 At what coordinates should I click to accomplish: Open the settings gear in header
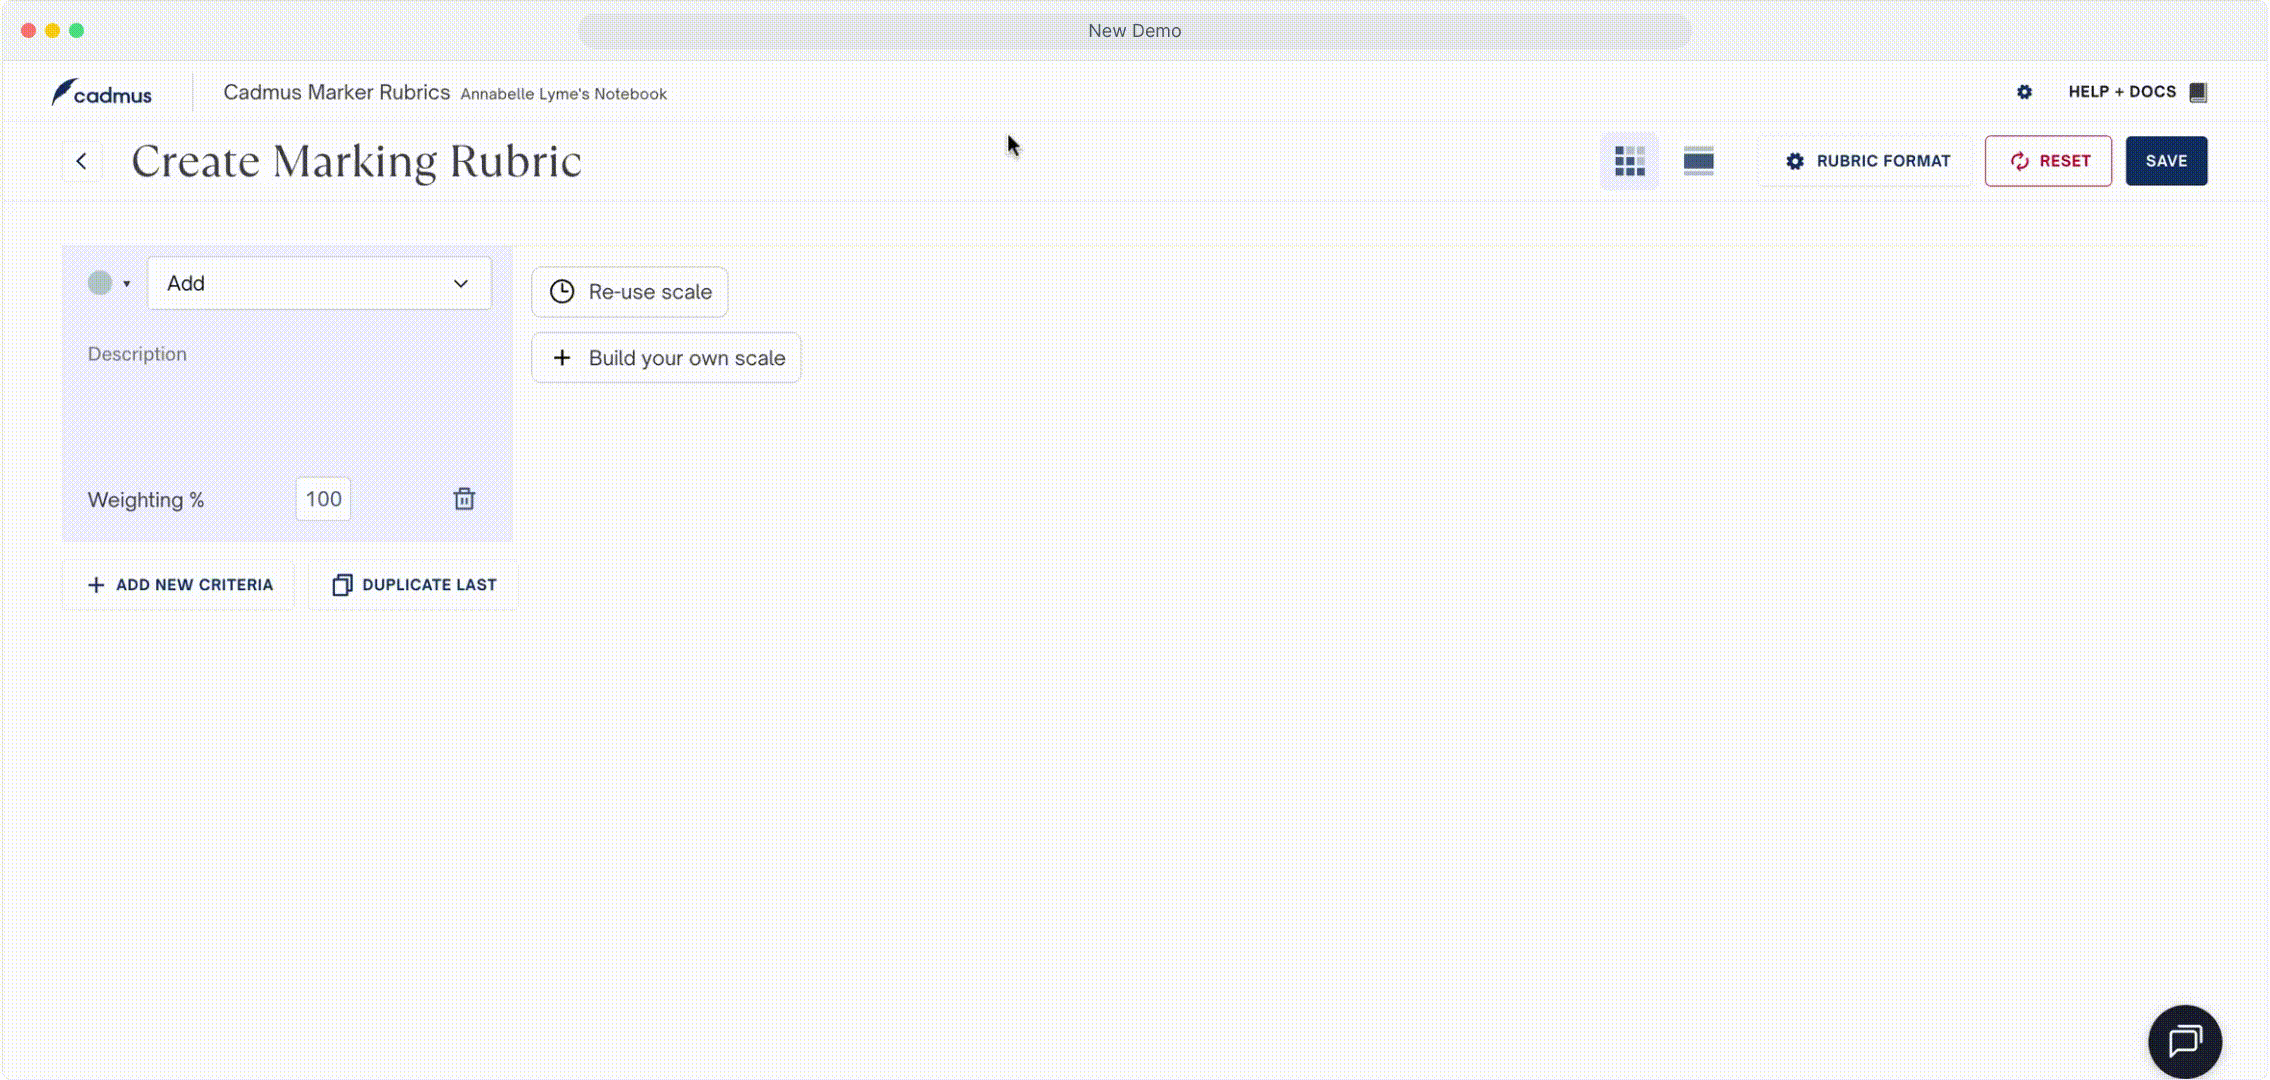2024,92
